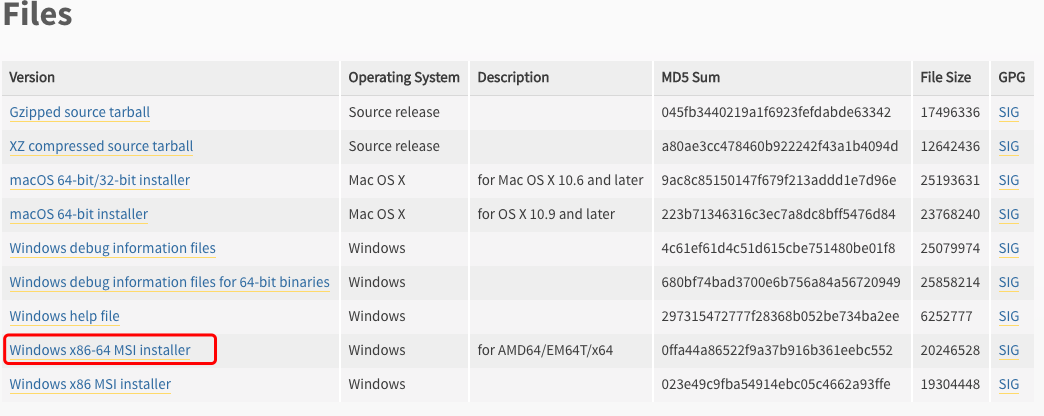
Task: Click SIG for XZ compressed source tarball
Action: [x=1008, y=146]
